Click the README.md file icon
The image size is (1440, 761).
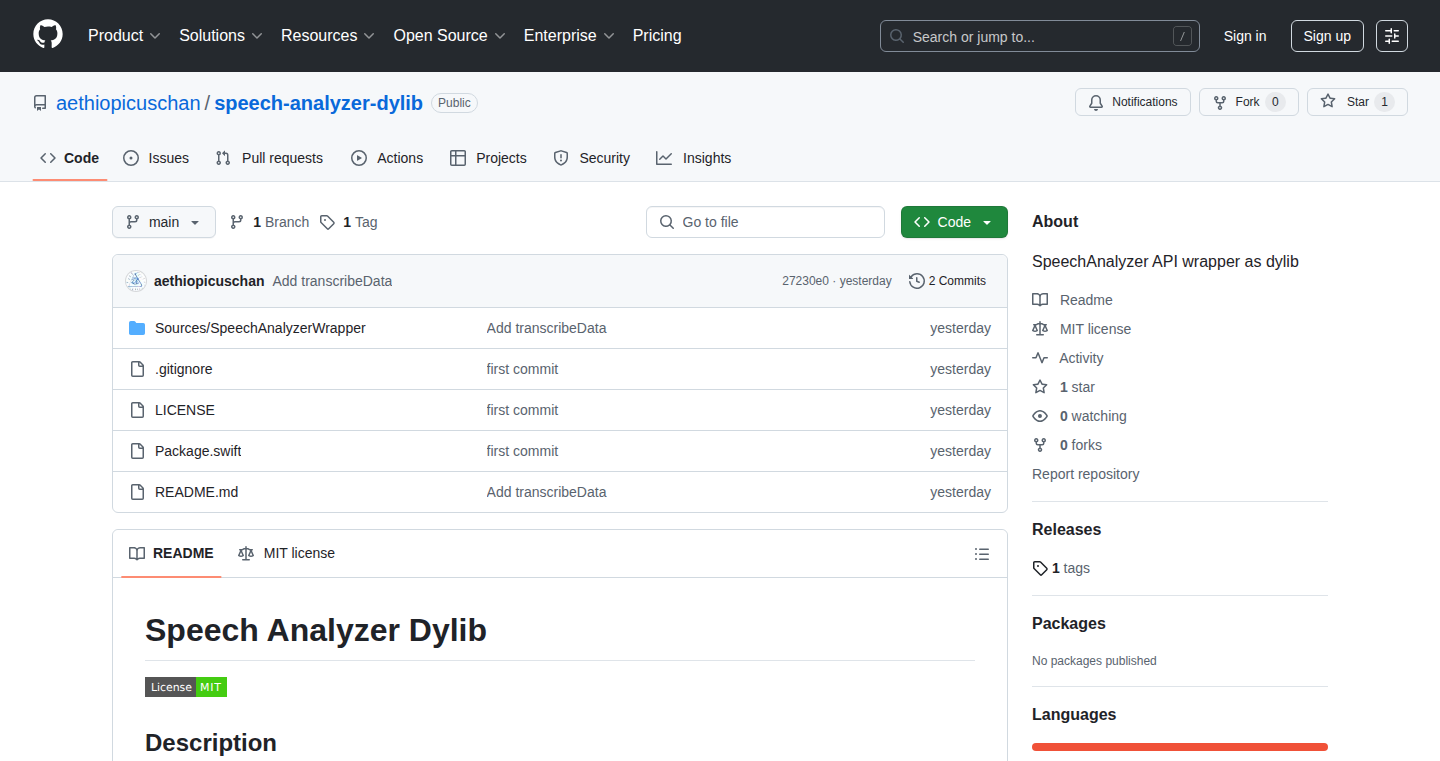tap(137, 492)
